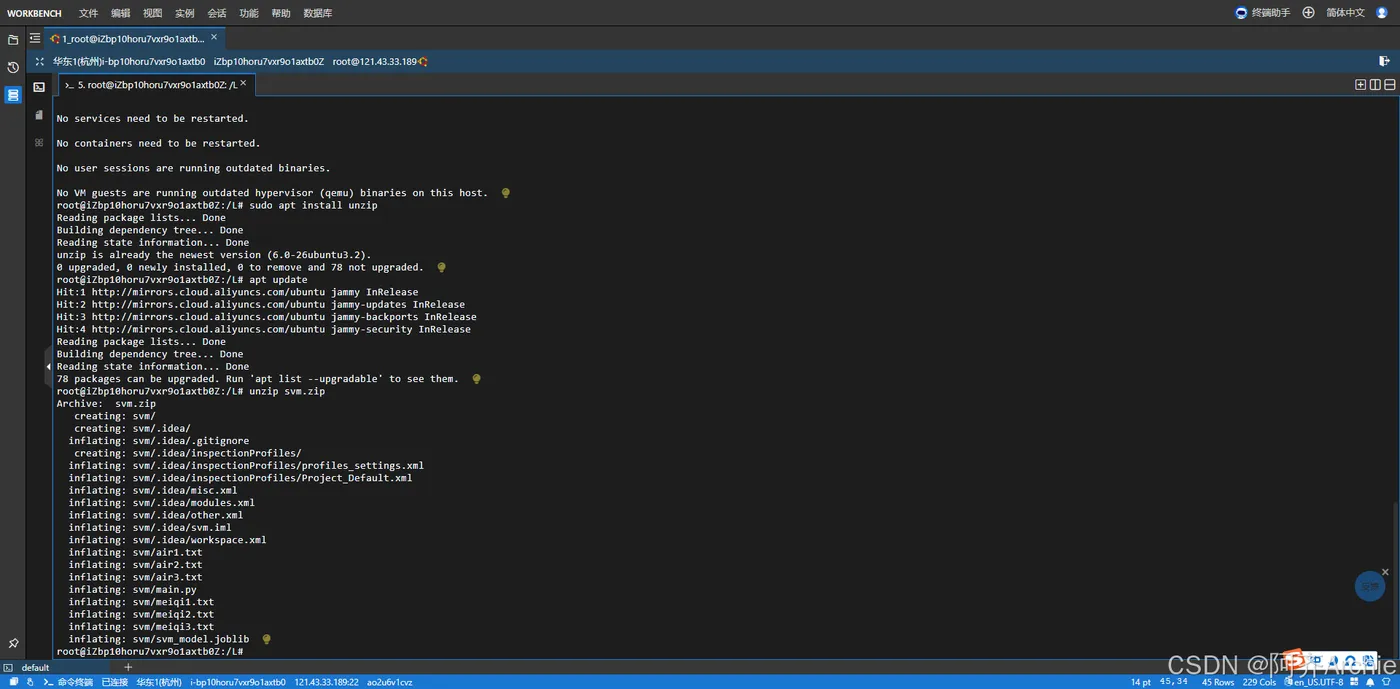
Task: Click the '45 Rows' status entry
Action: point(1218,682)
